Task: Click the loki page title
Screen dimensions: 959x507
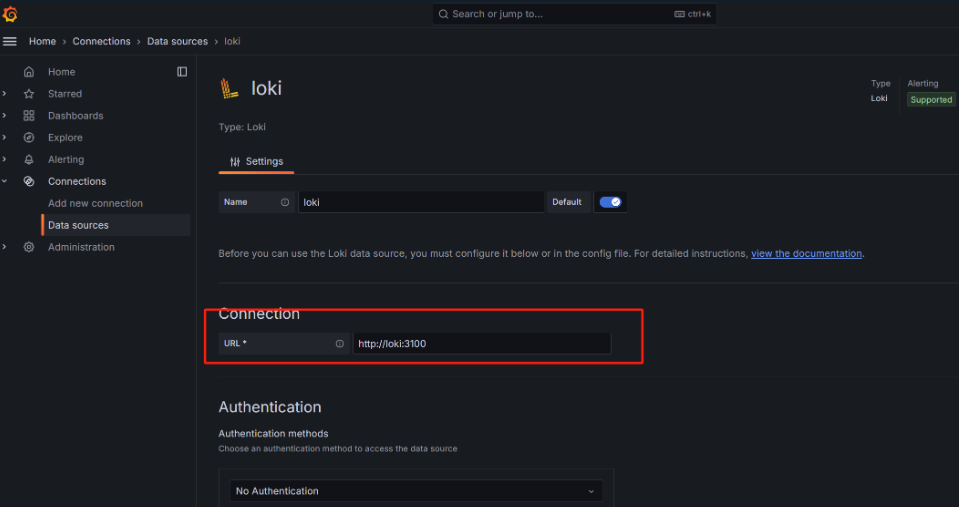Action: click(x=267, y=89)
